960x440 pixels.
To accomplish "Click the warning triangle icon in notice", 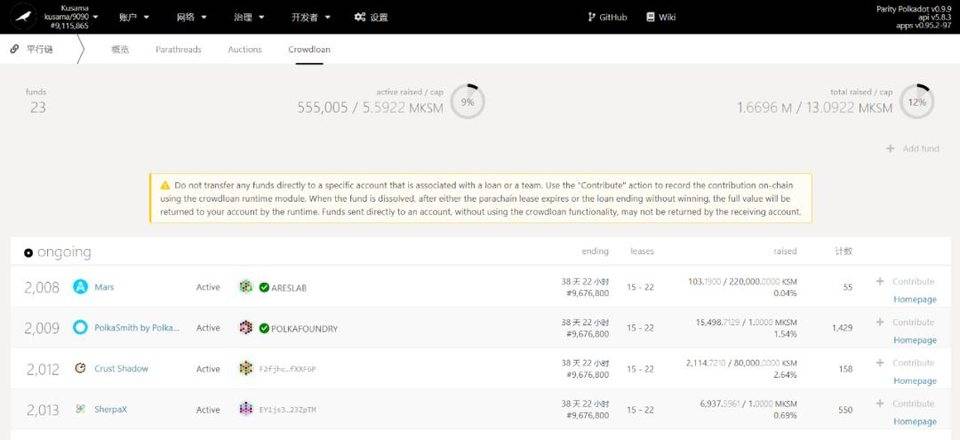I will (x=165, y=185).
